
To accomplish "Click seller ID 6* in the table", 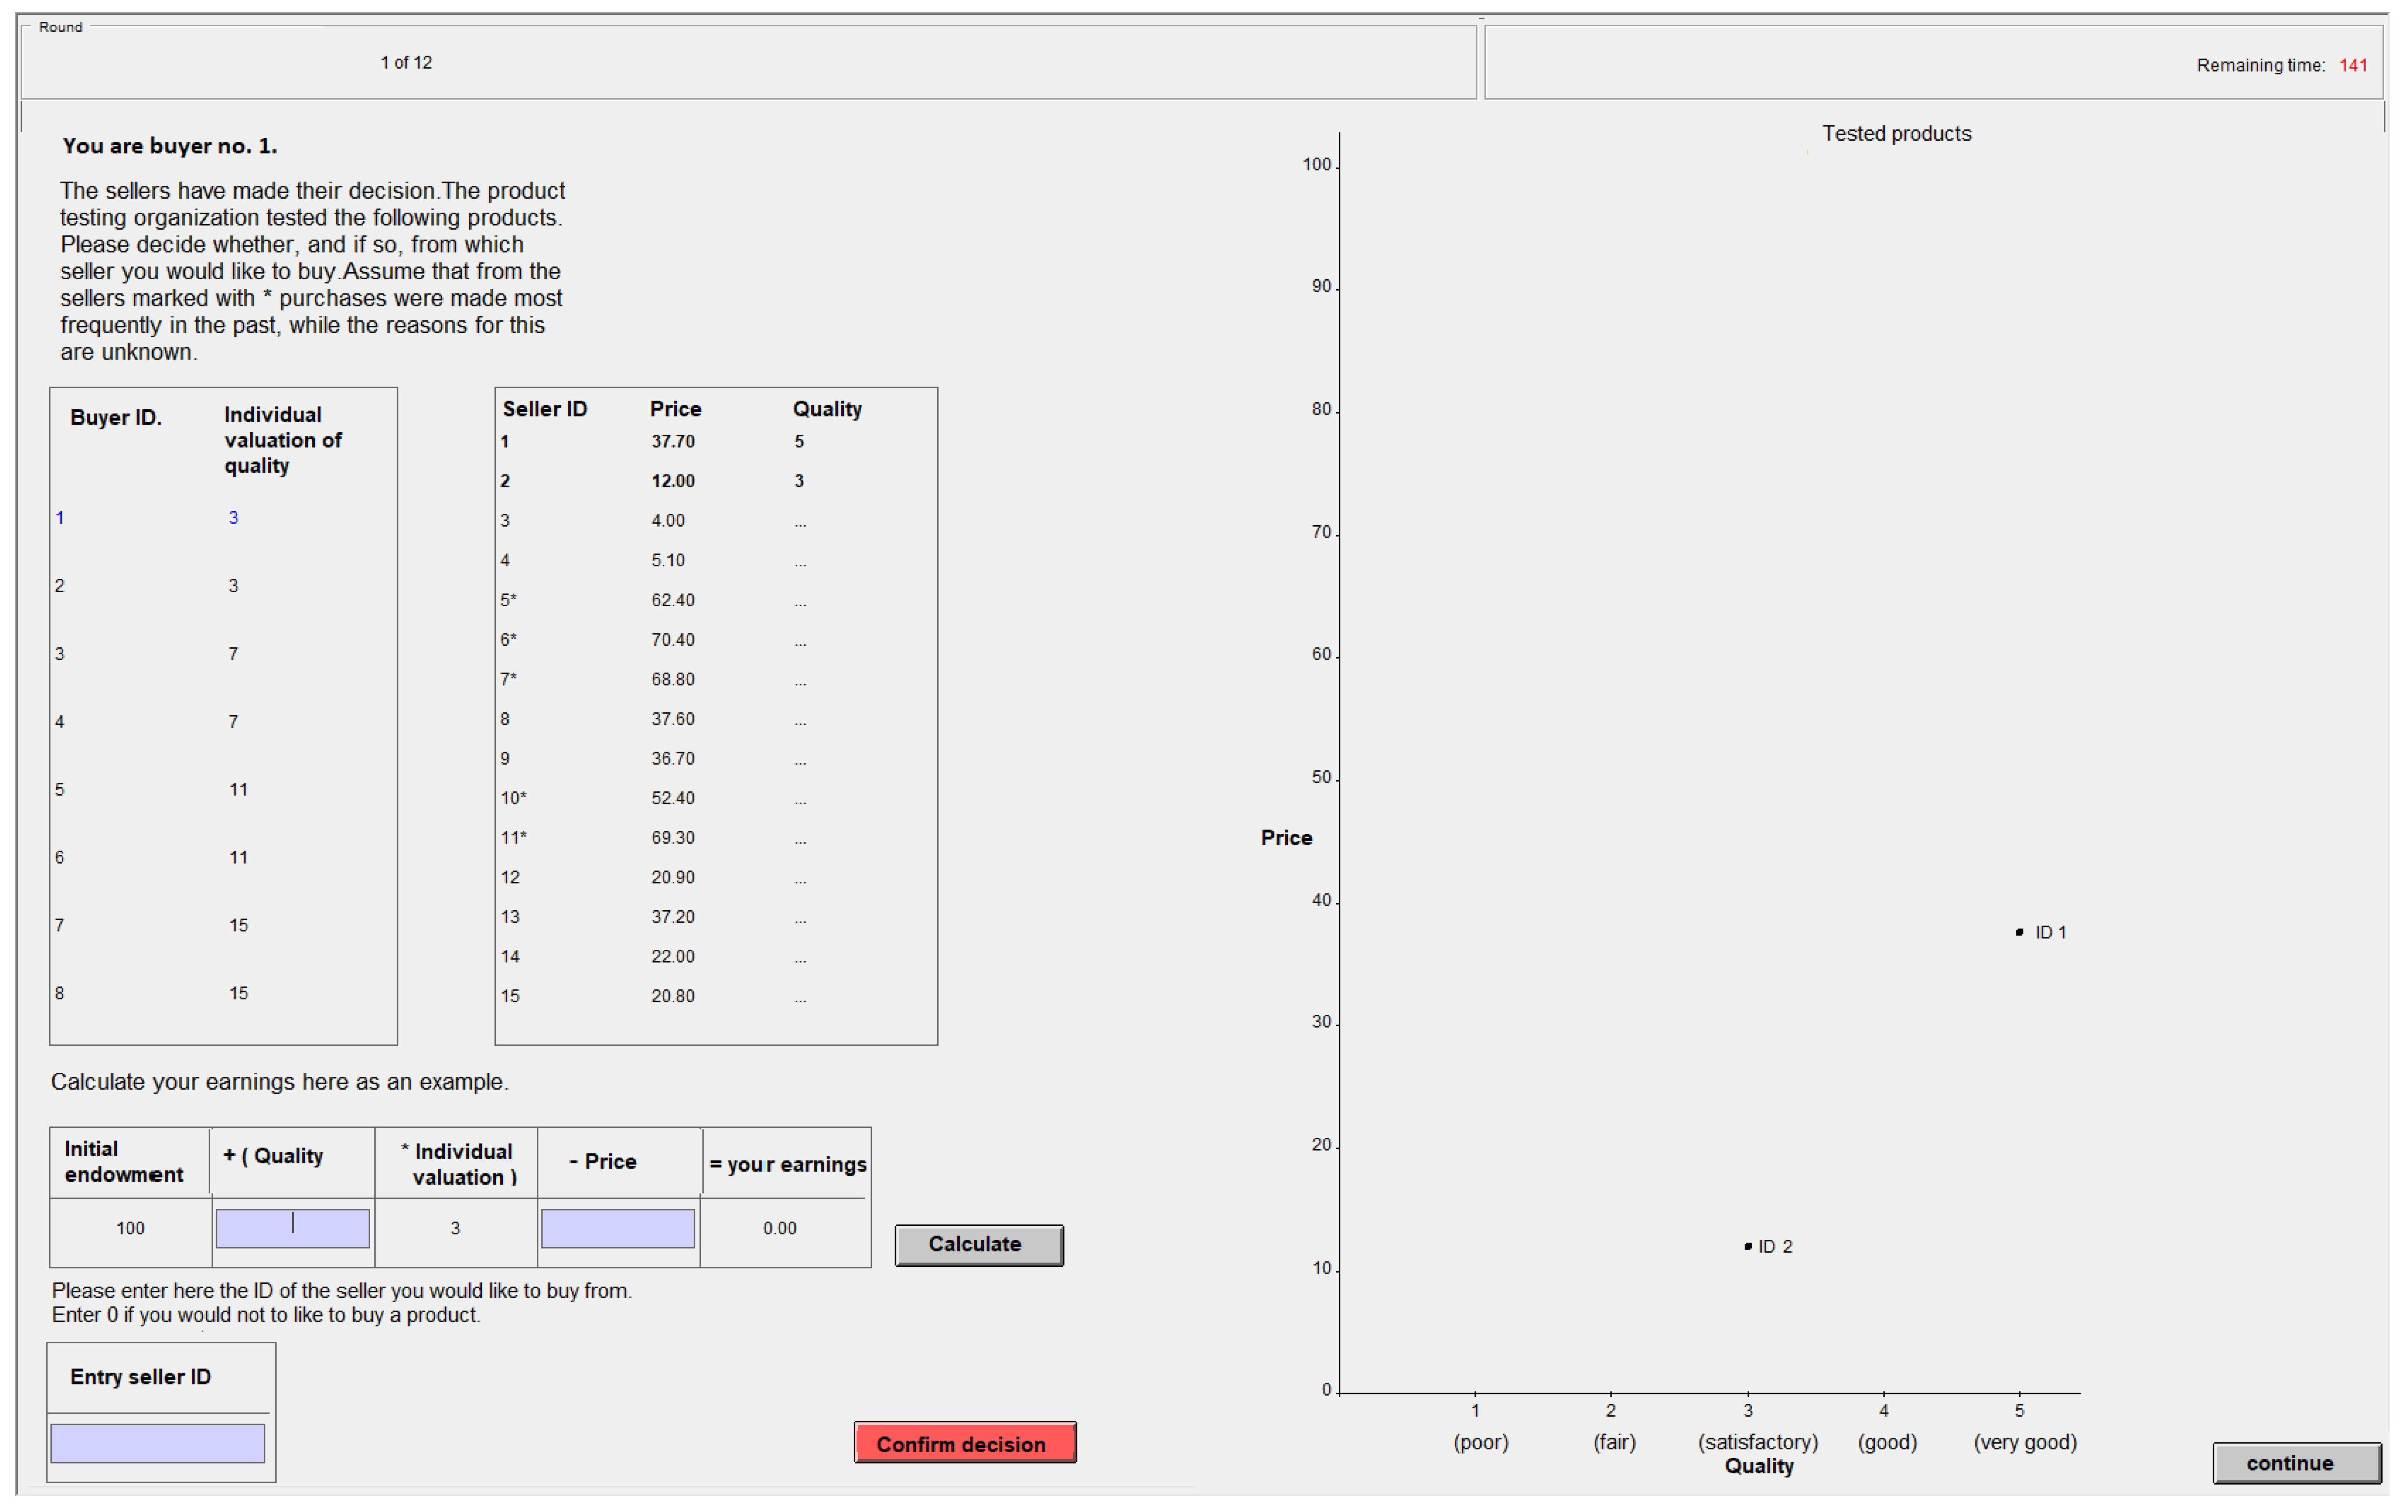I will [508, 639].
